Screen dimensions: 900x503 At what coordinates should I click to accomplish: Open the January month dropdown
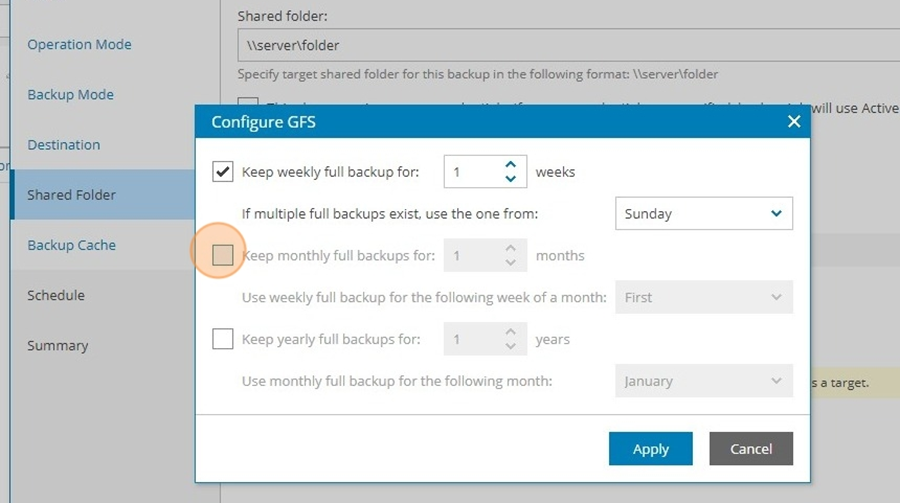point(704,381)
